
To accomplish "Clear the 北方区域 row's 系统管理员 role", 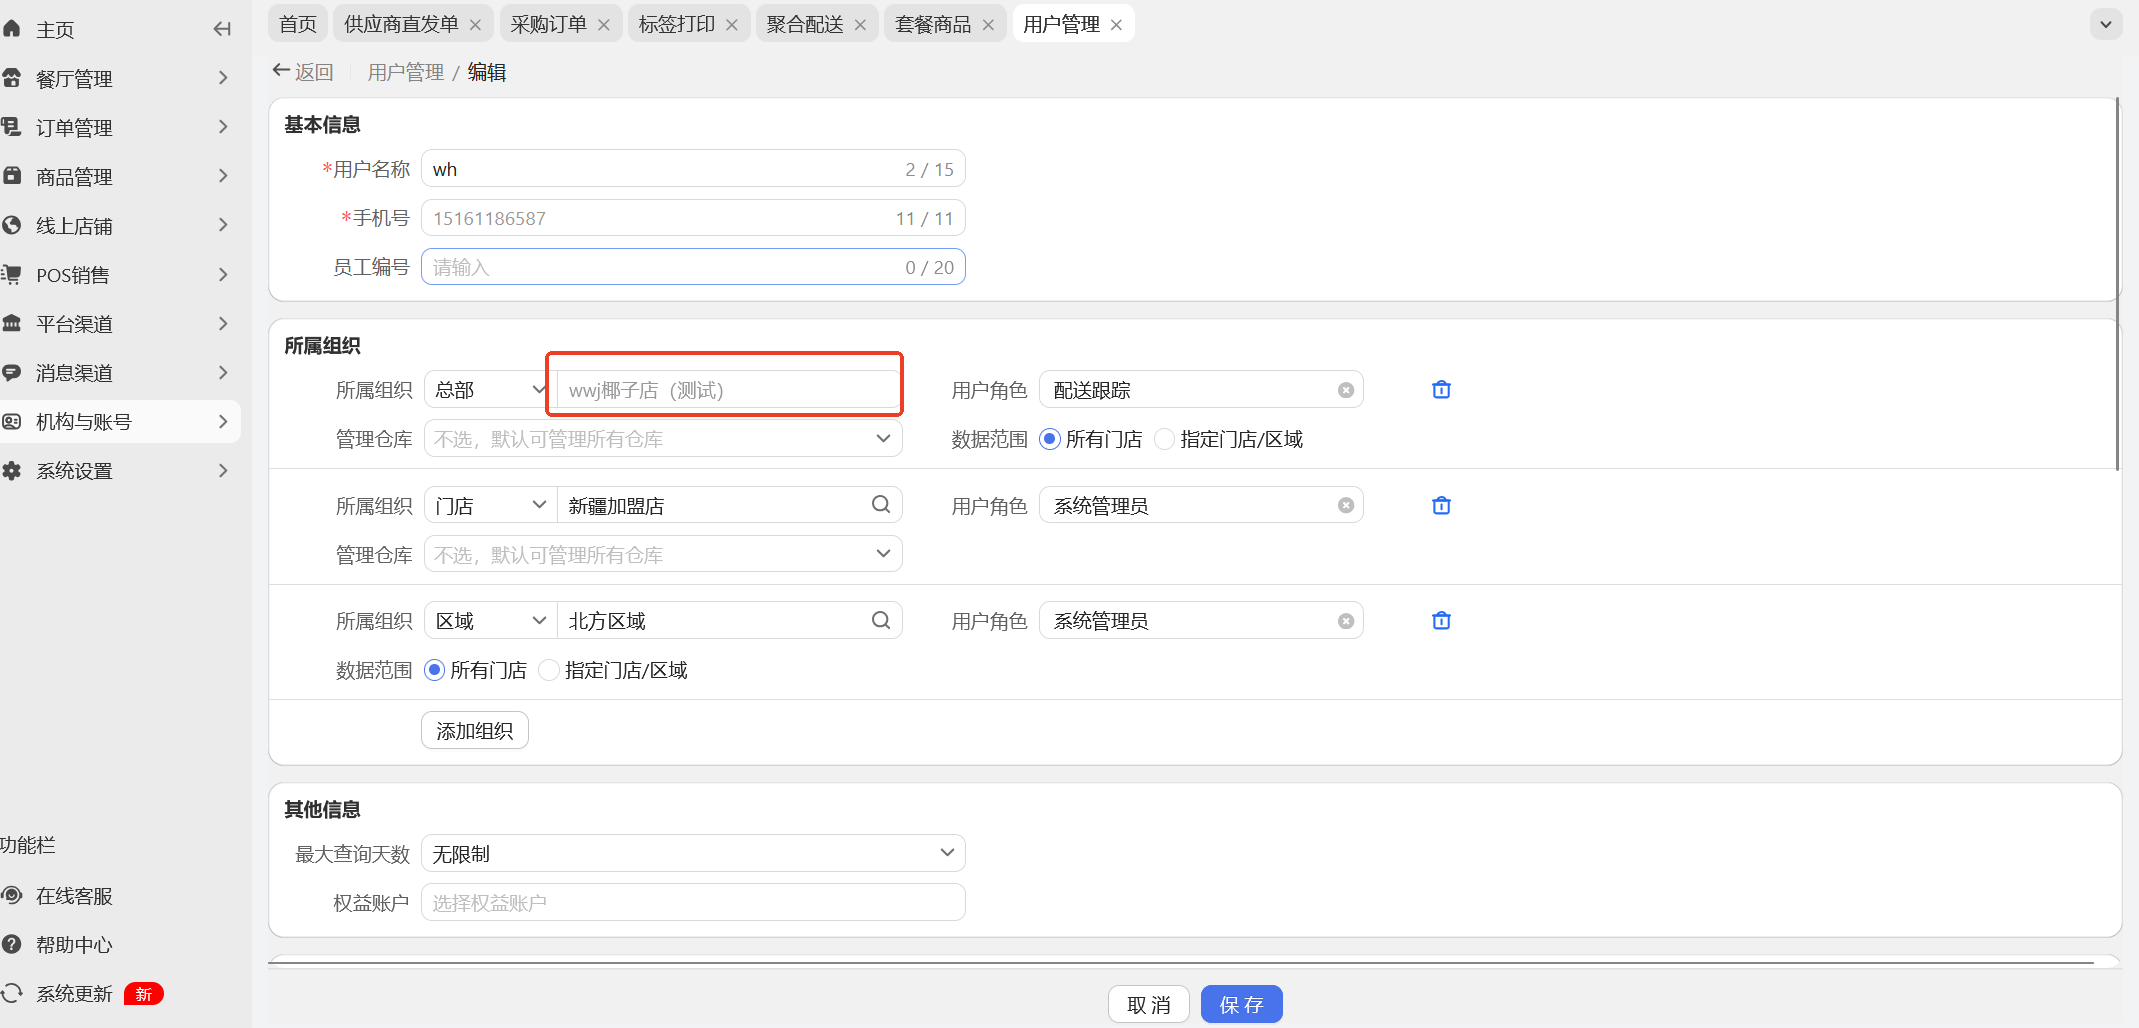I will coord(1346,621).
